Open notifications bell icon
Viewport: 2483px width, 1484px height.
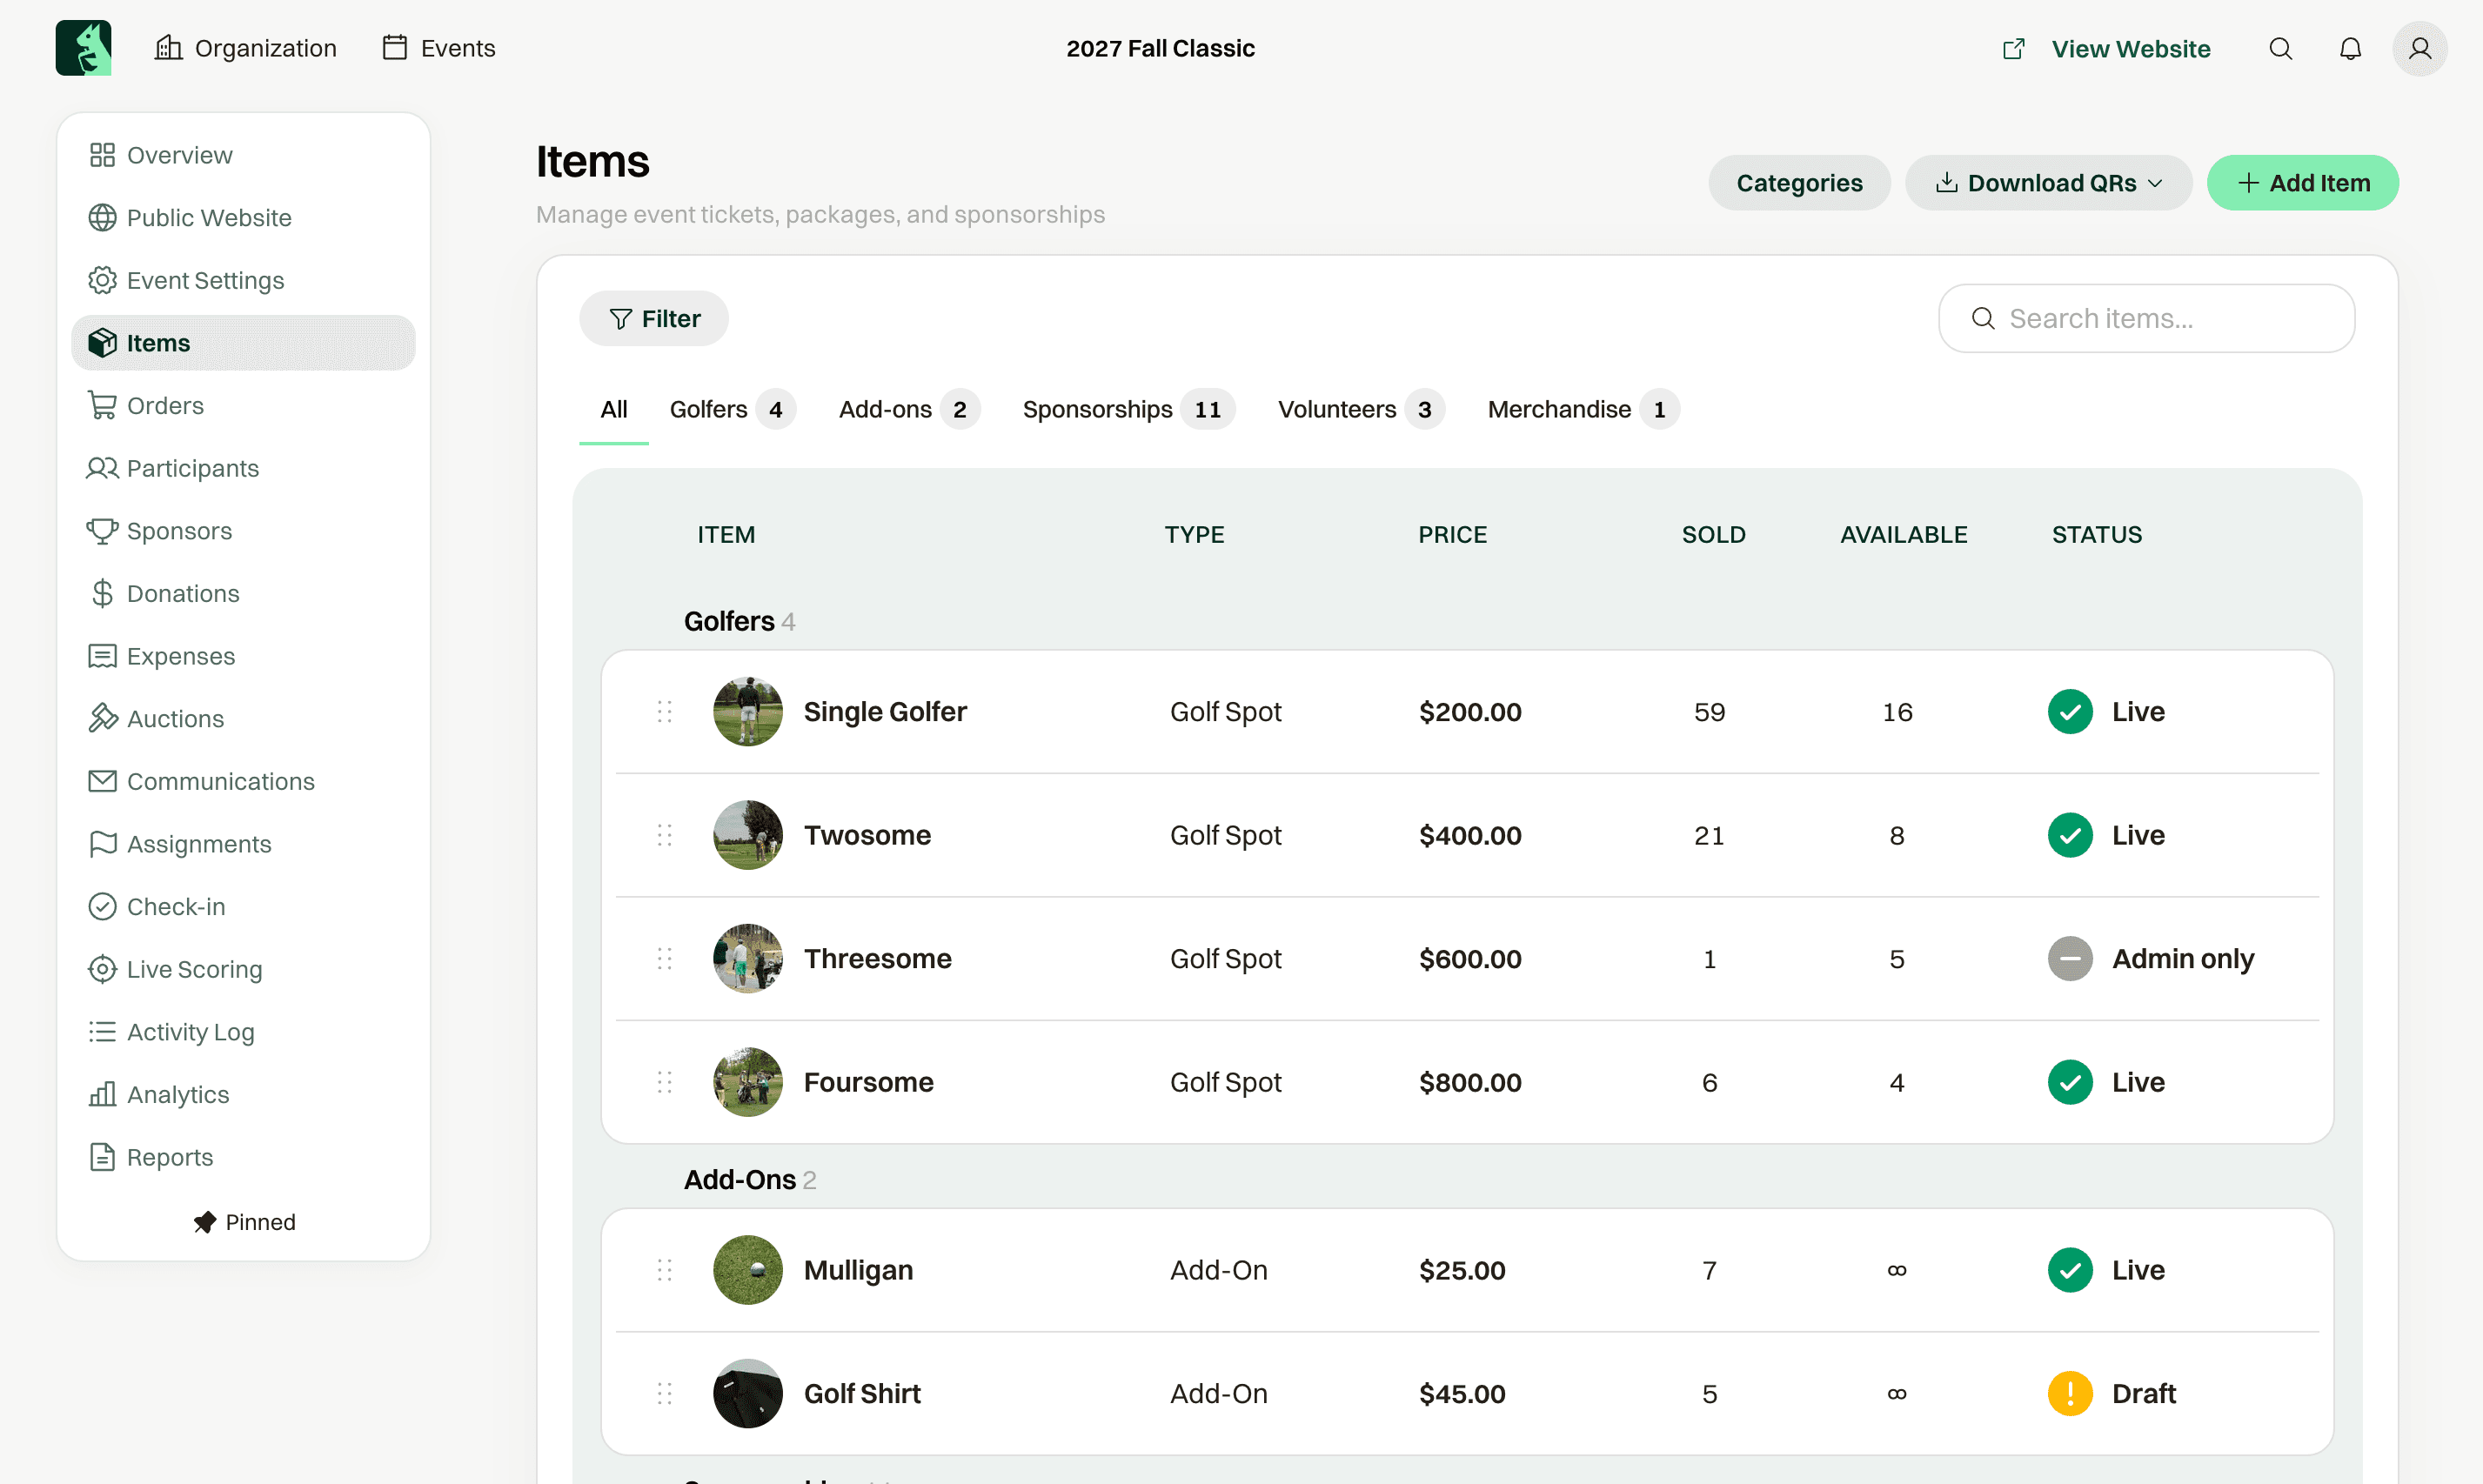click(2350, 49)
